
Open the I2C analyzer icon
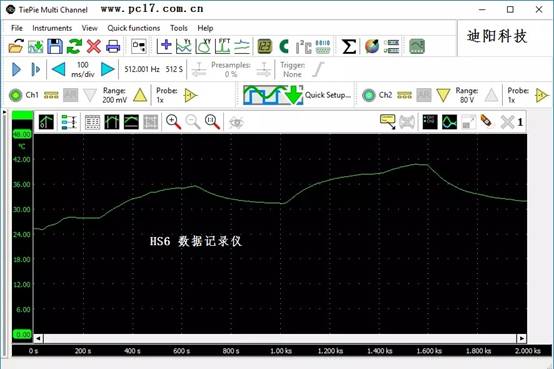[x=303, y=47]
